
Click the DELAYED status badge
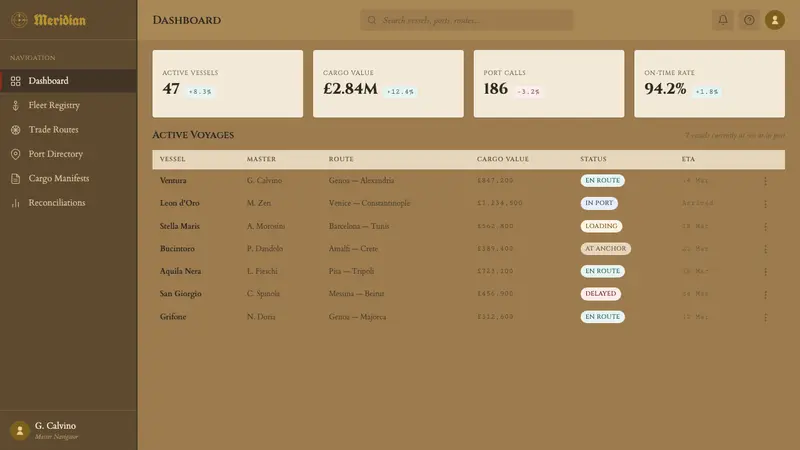[x=601, y=294]
